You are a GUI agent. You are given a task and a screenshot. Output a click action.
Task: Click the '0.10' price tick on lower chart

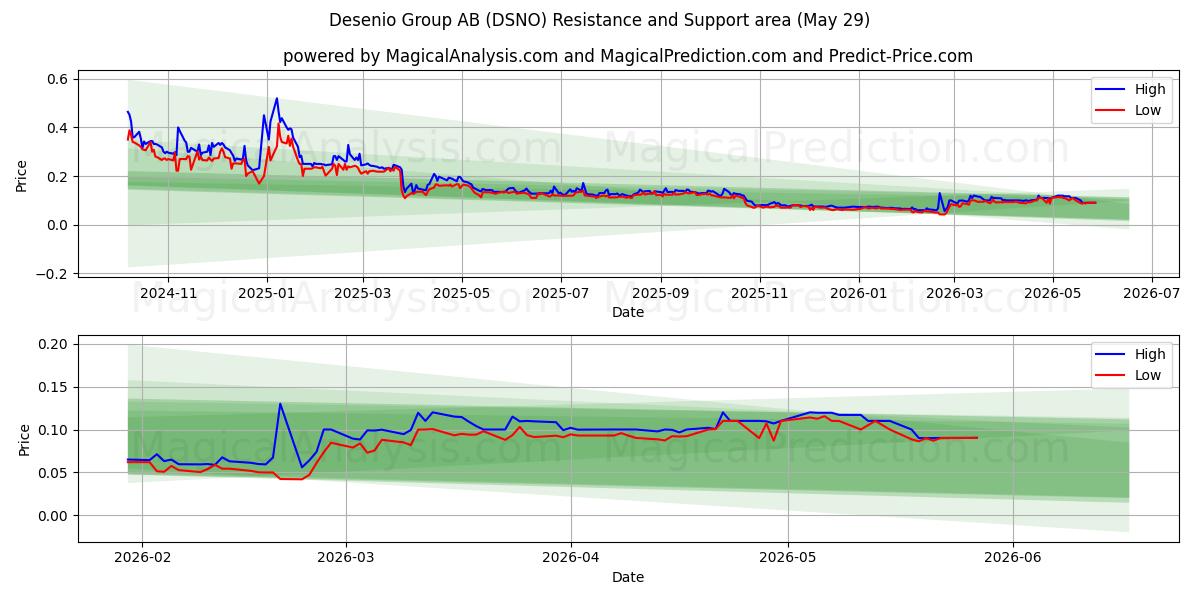click(x=53, y=430)
